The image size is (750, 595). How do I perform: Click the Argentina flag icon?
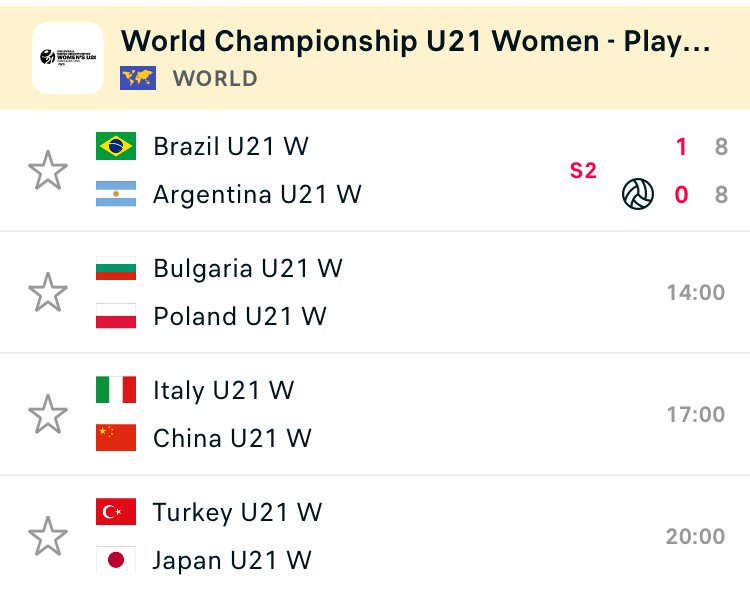(x=116, y=194)
